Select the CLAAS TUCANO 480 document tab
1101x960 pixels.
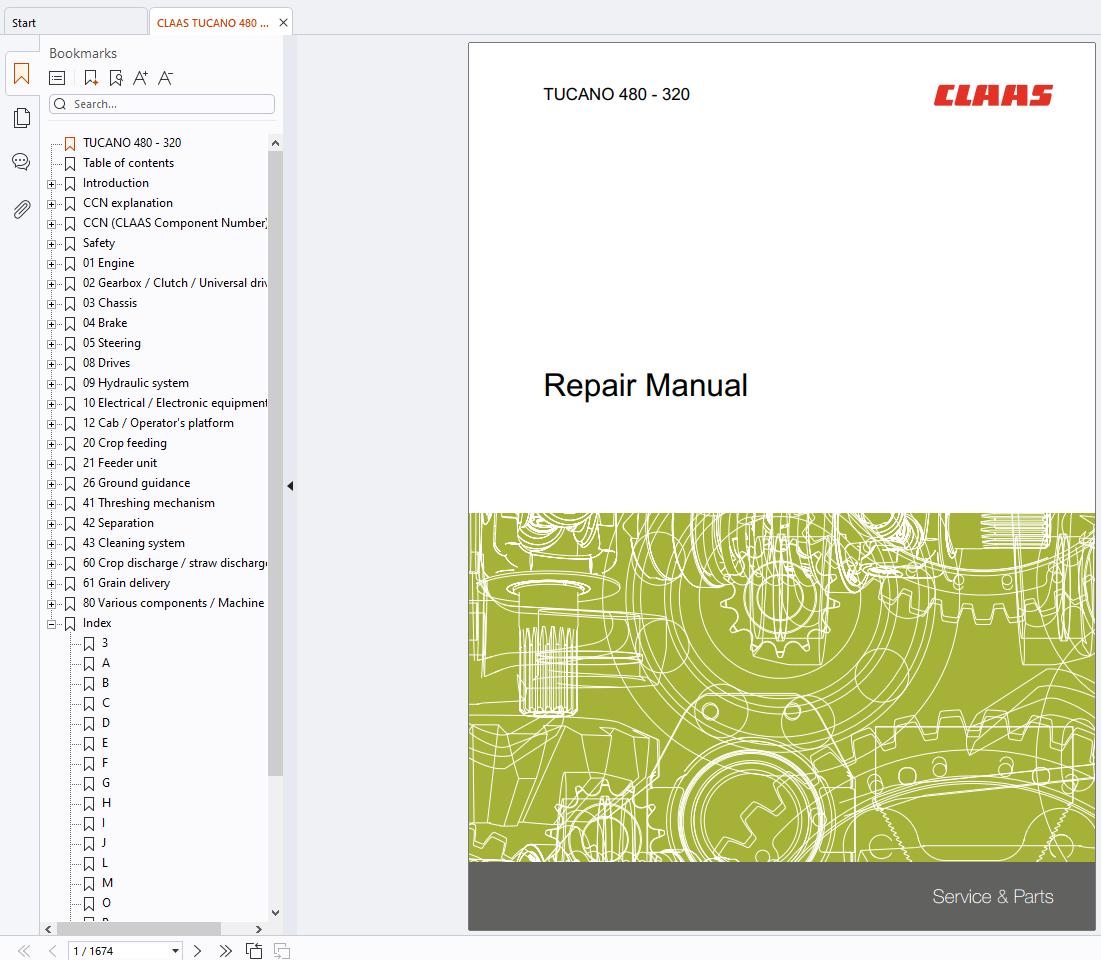click(x=212, y=23)
